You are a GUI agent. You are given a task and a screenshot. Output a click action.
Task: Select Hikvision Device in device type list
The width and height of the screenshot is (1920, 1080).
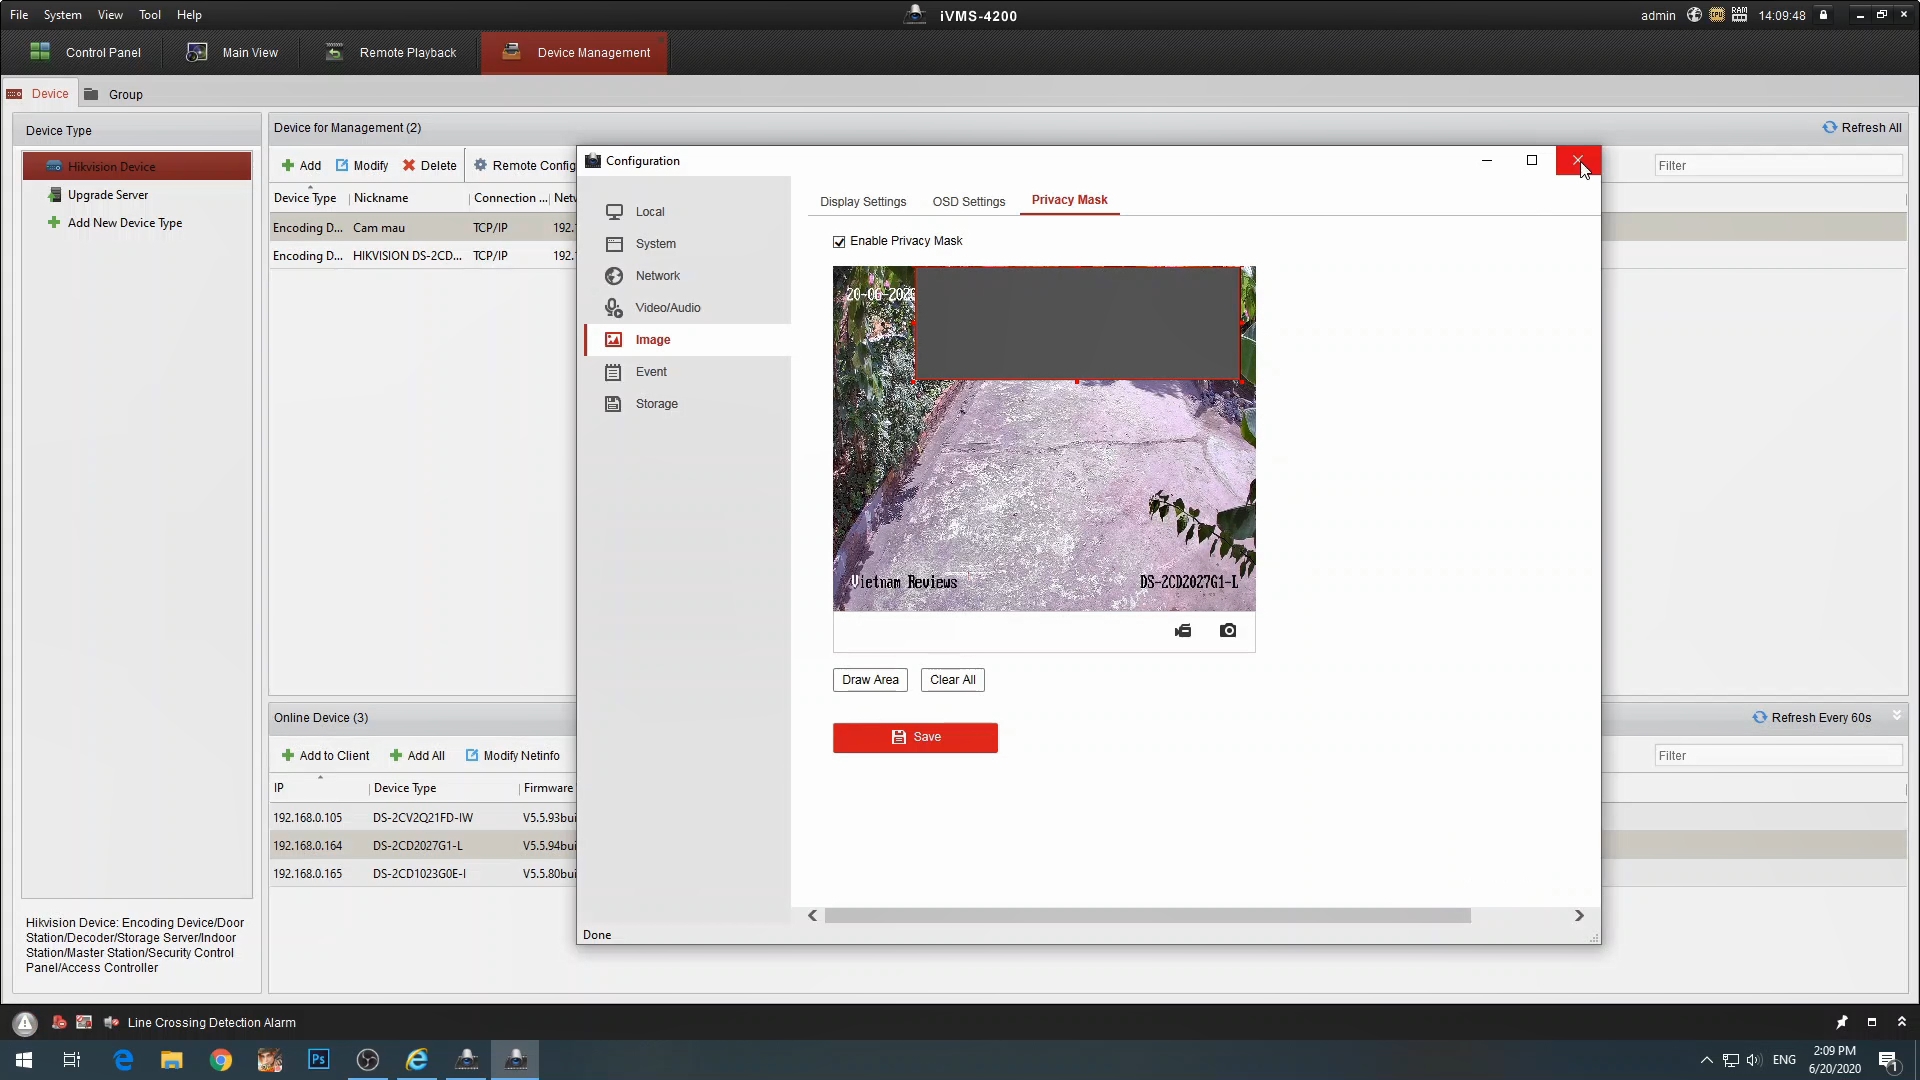pyautogui.click(x=137, y=167)
